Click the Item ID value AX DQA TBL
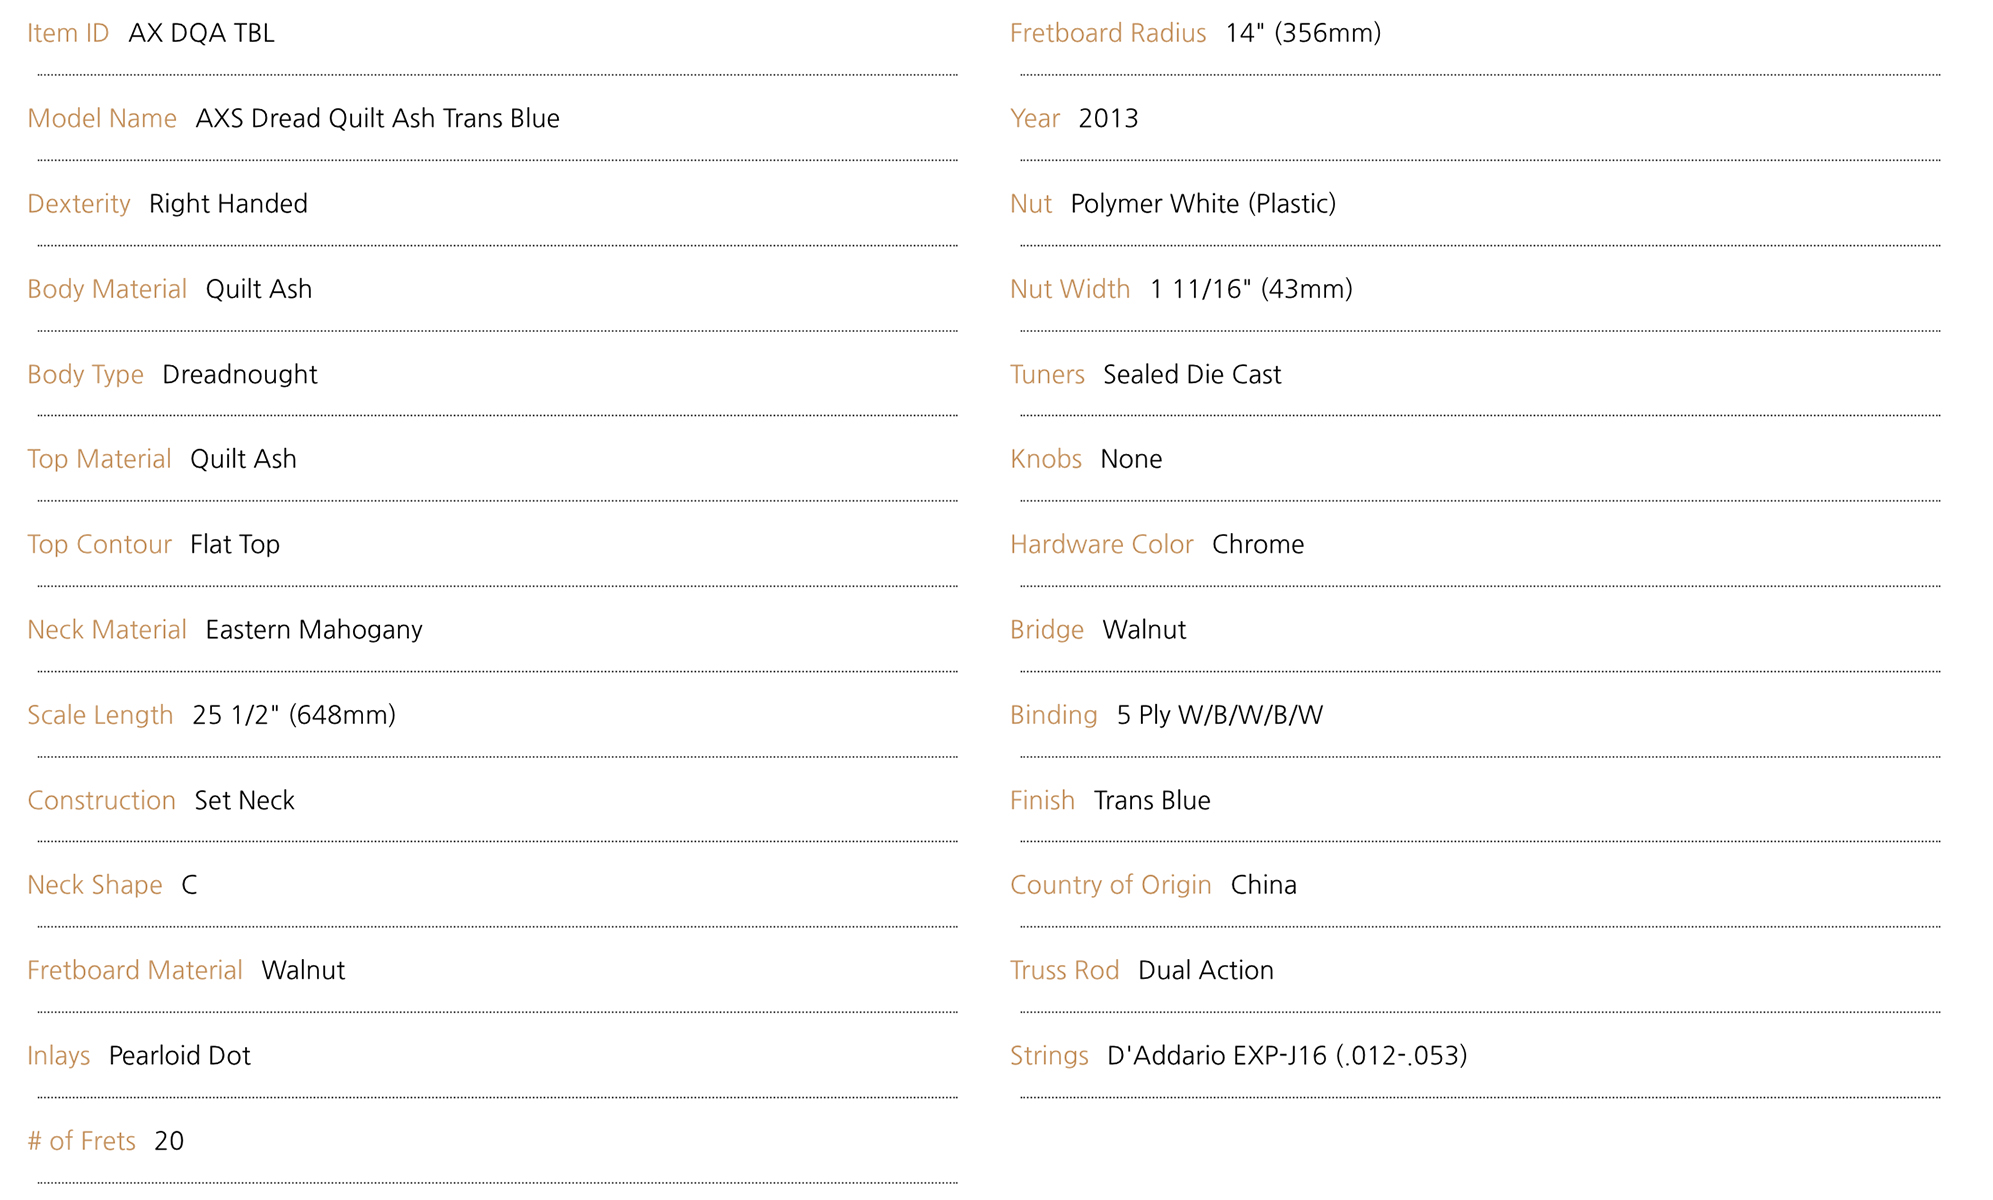 (201, 33)
